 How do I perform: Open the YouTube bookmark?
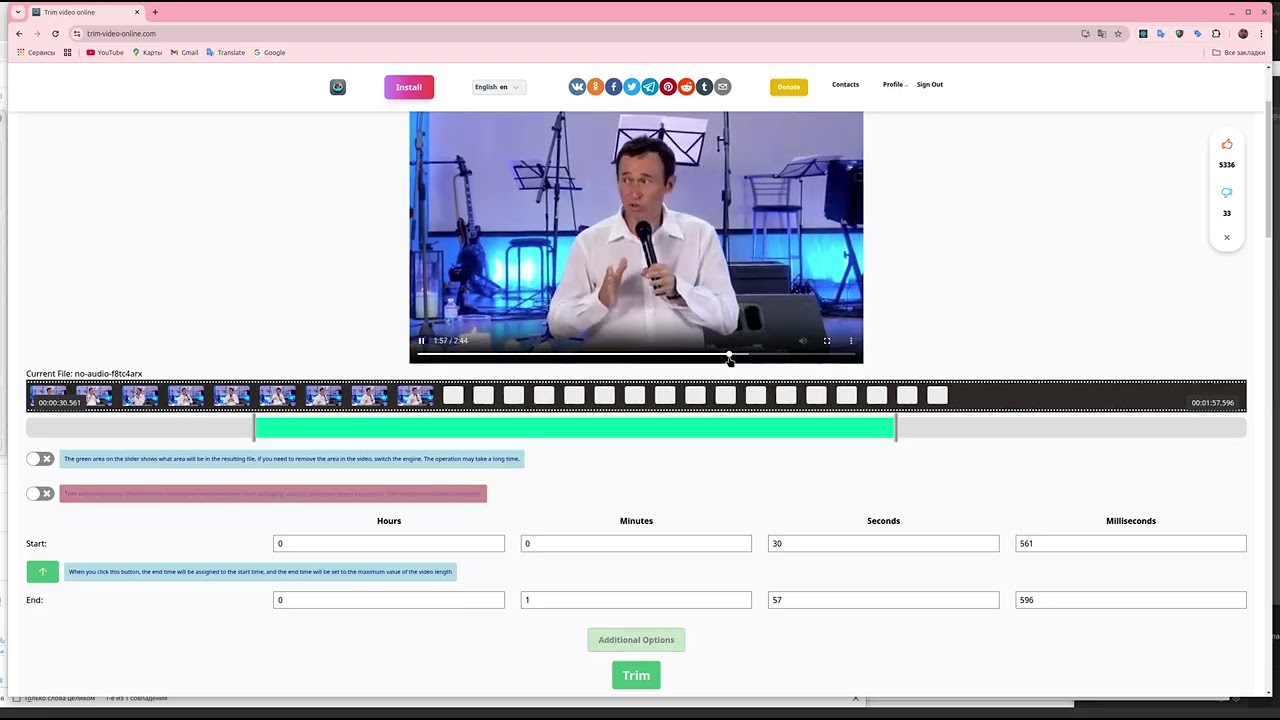[105, 52]
